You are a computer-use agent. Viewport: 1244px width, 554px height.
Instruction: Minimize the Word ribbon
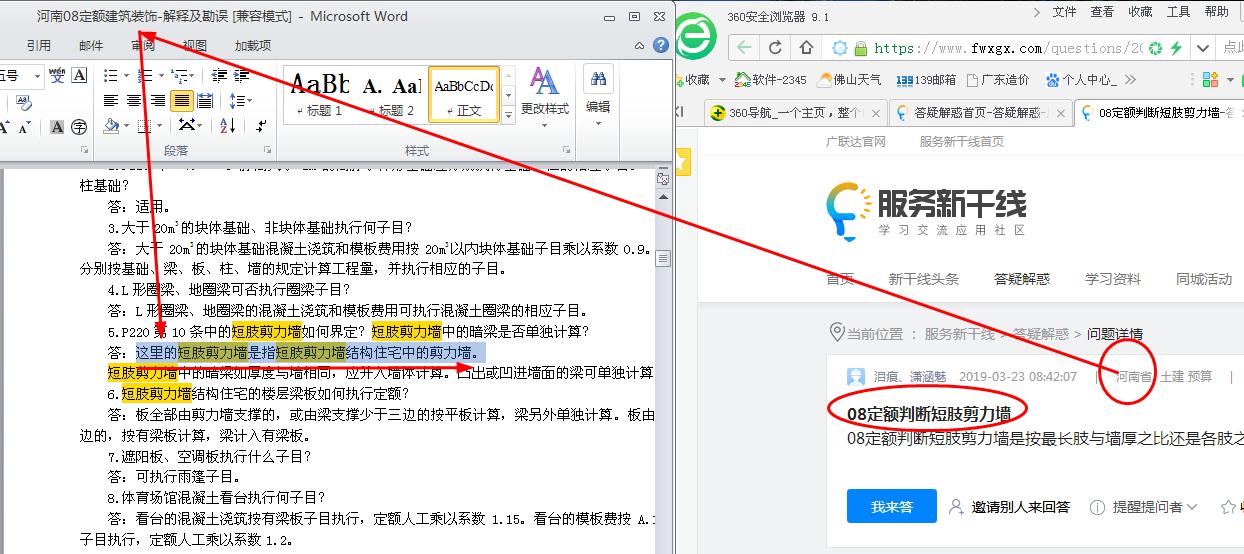click(642, 45)
